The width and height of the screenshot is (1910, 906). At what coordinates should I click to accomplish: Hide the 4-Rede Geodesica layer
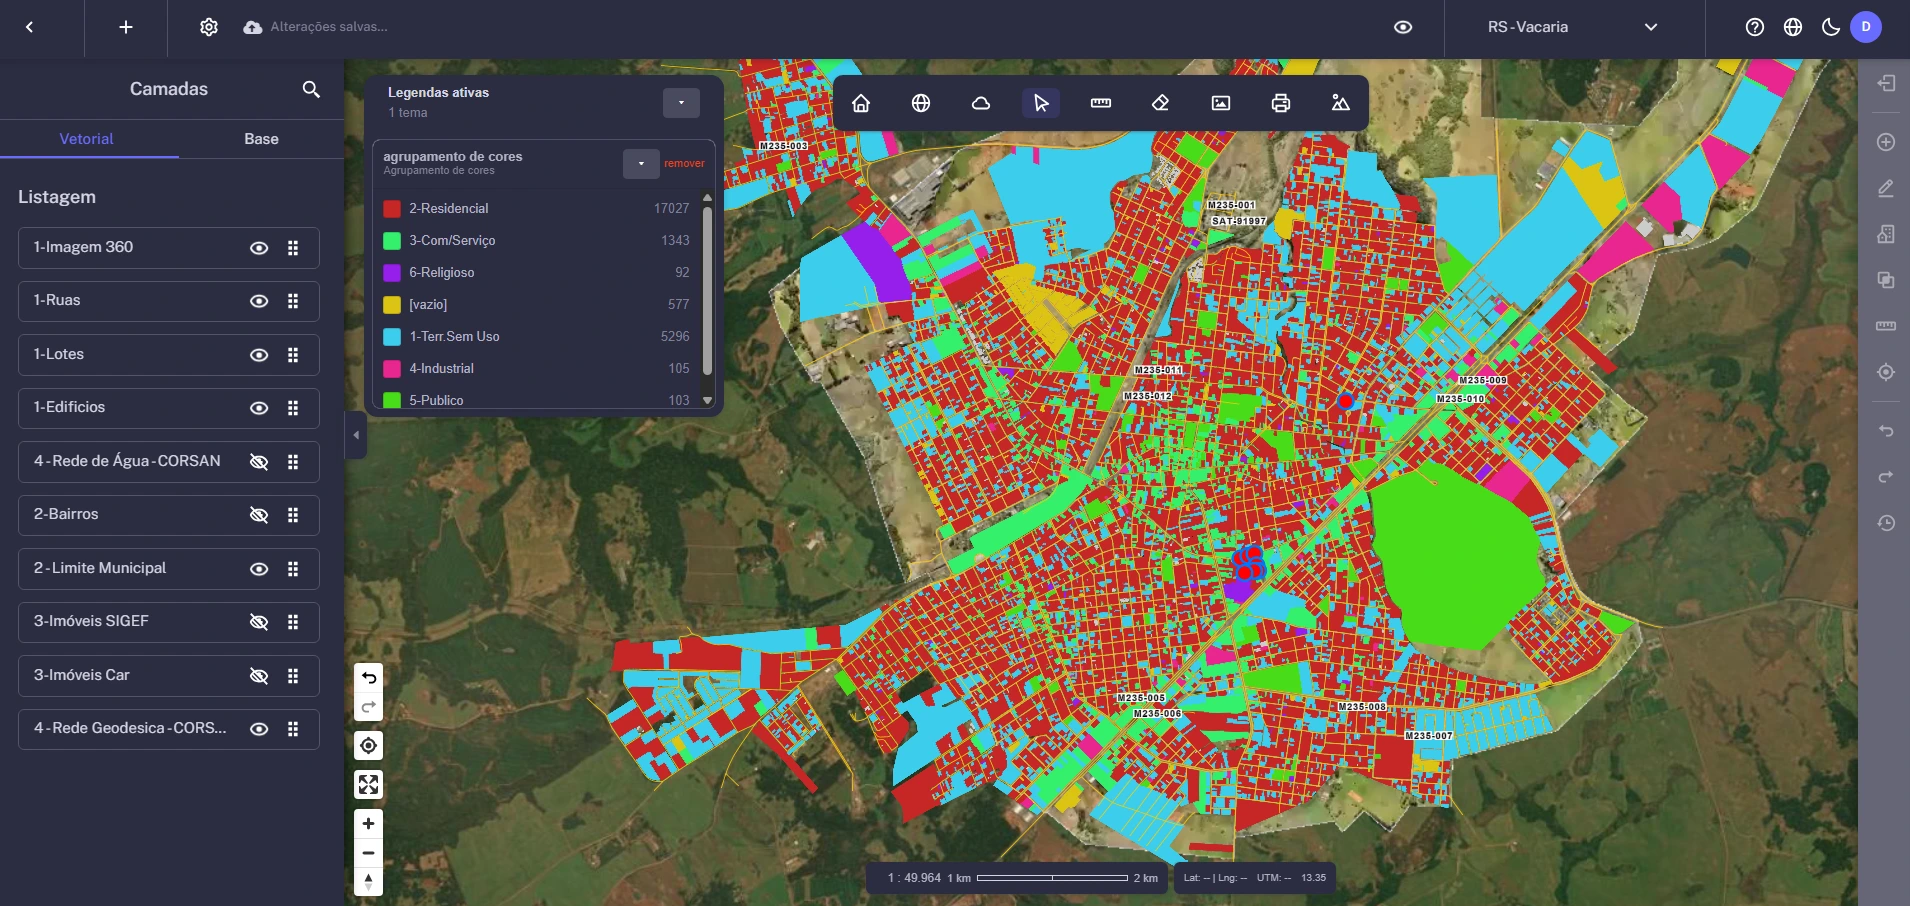[259, 729]
